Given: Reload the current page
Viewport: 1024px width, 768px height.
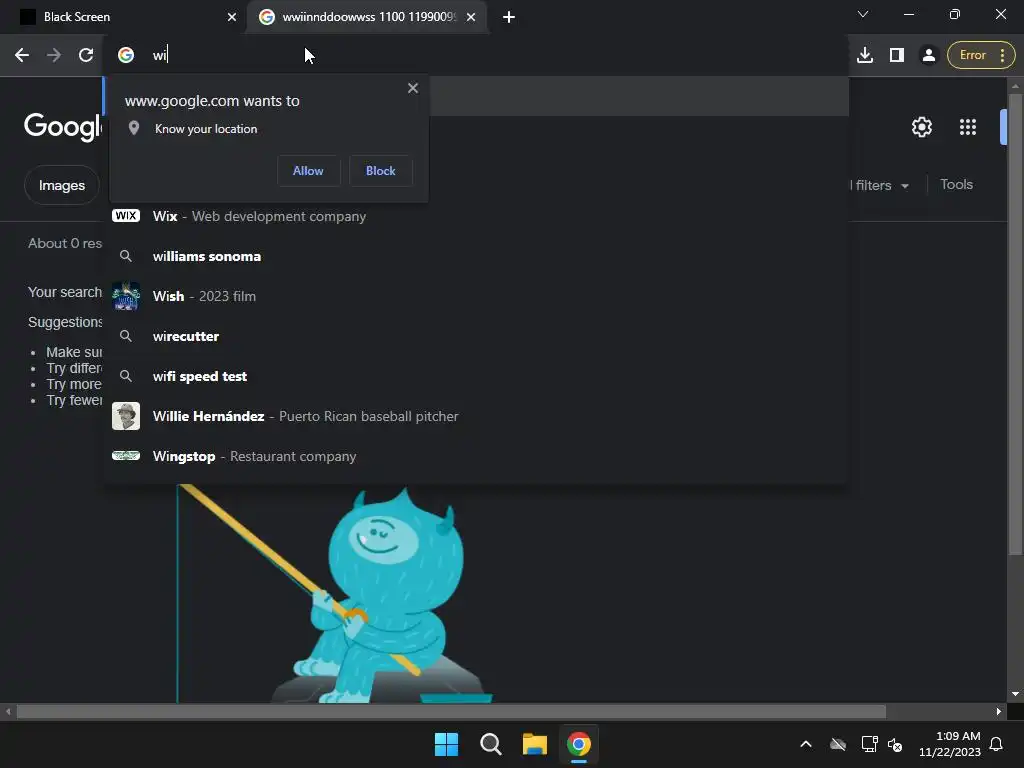Looking at the screenshot, I should [x=86, y=56].
